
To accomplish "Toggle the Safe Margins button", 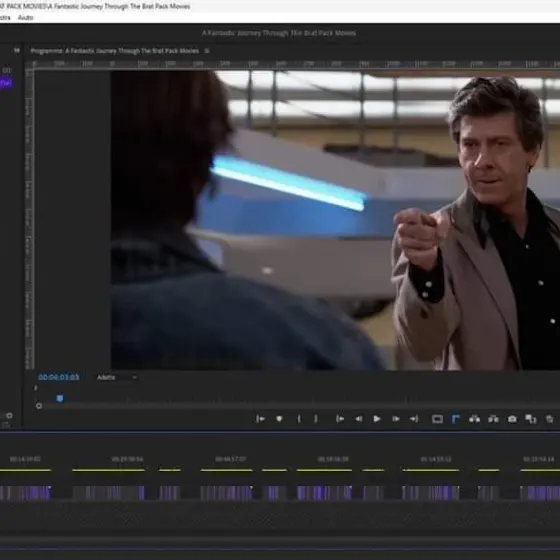I will (x=438, y=419).
